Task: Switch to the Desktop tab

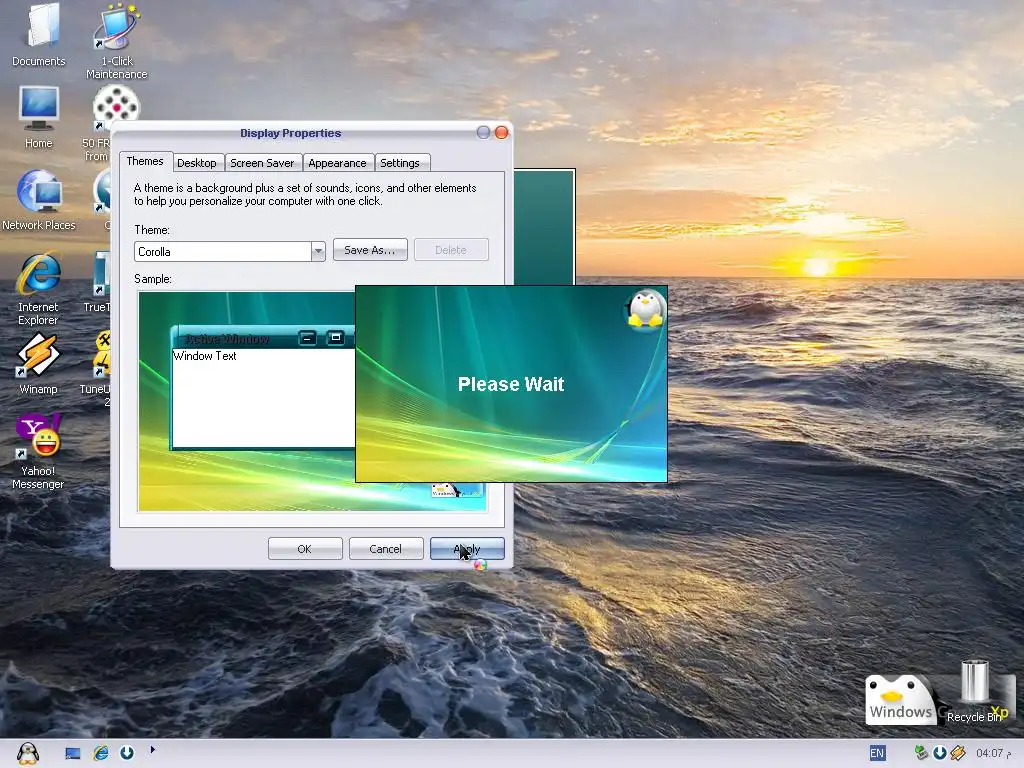Action: click(x=197, y=163)
